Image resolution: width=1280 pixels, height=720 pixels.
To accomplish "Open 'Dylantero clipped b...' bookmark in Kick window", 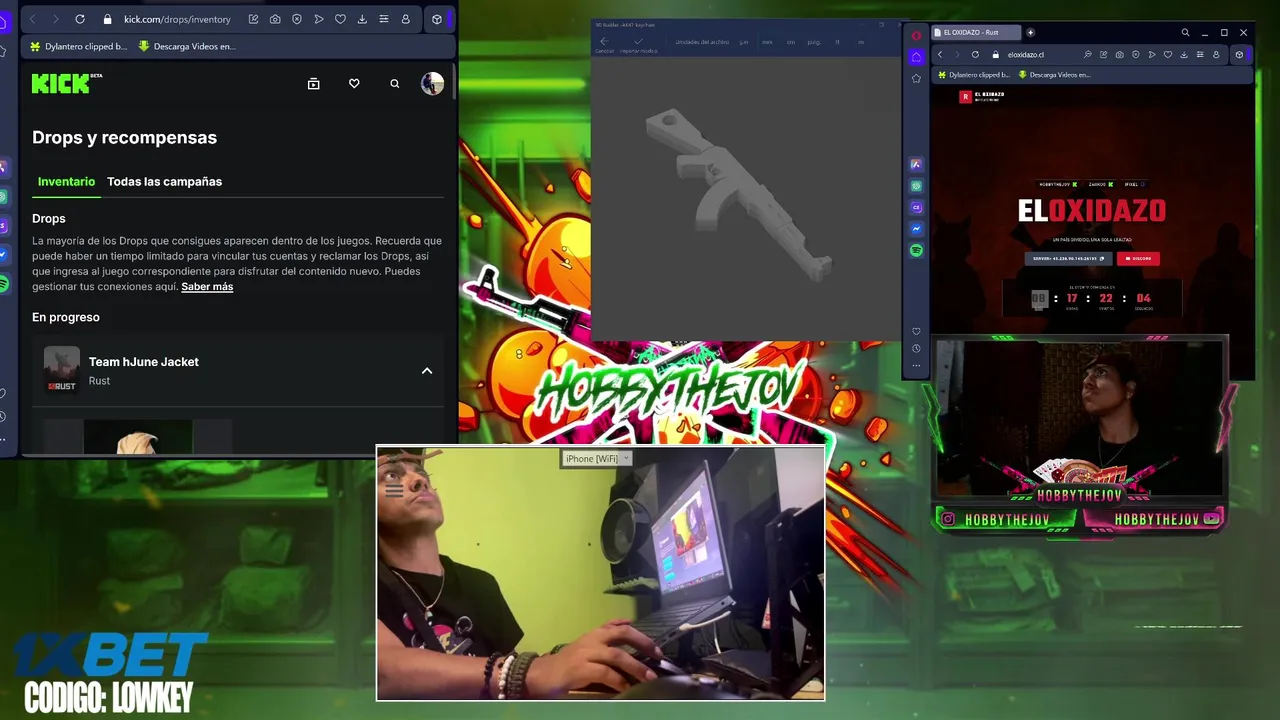I will (x=79, y=46).
